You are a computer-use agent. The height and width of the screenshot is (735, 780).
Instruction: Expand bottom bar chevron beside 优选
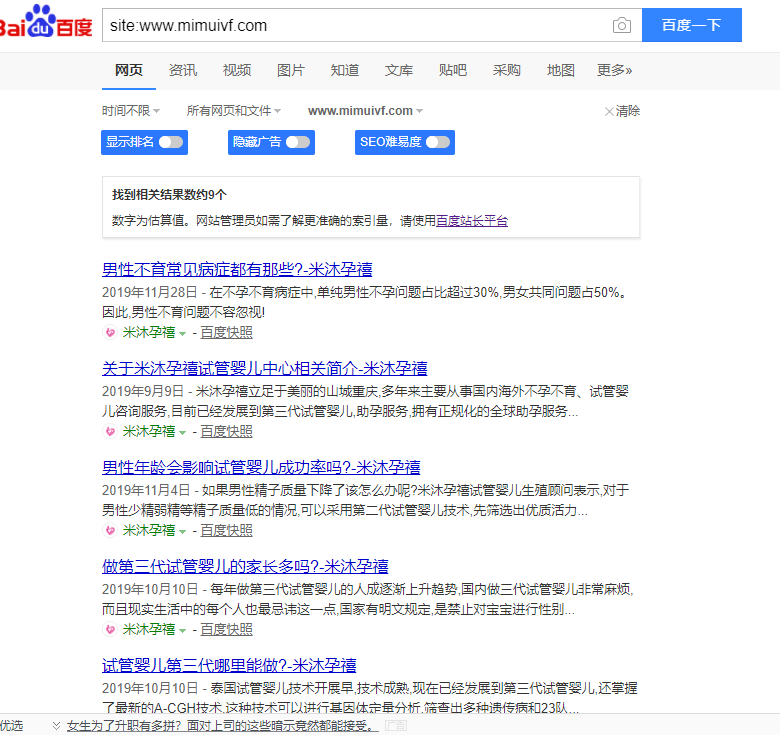[56, 726]
